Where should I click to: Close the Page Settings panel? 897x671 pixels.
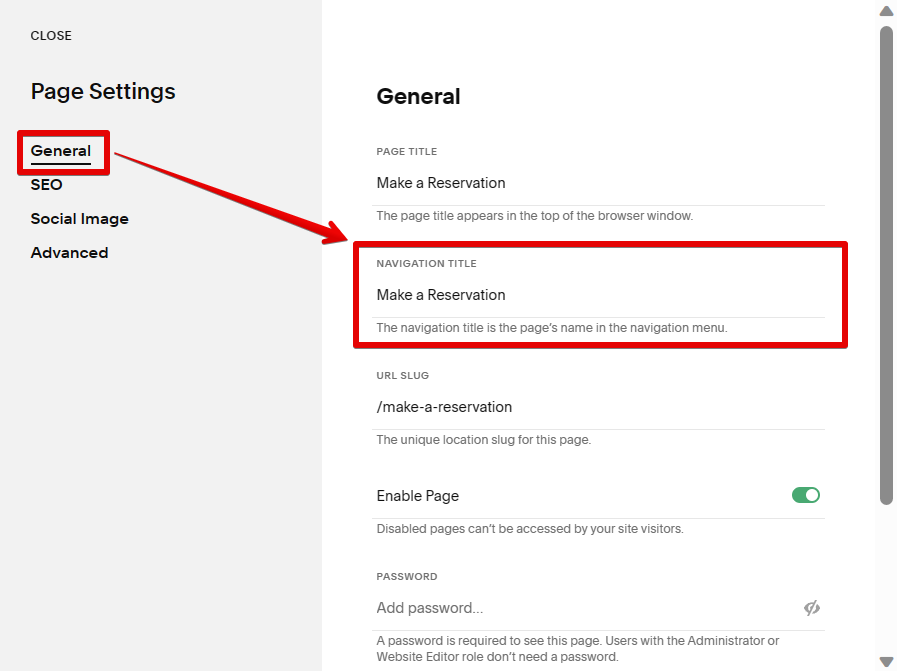[x=51, y=36]
